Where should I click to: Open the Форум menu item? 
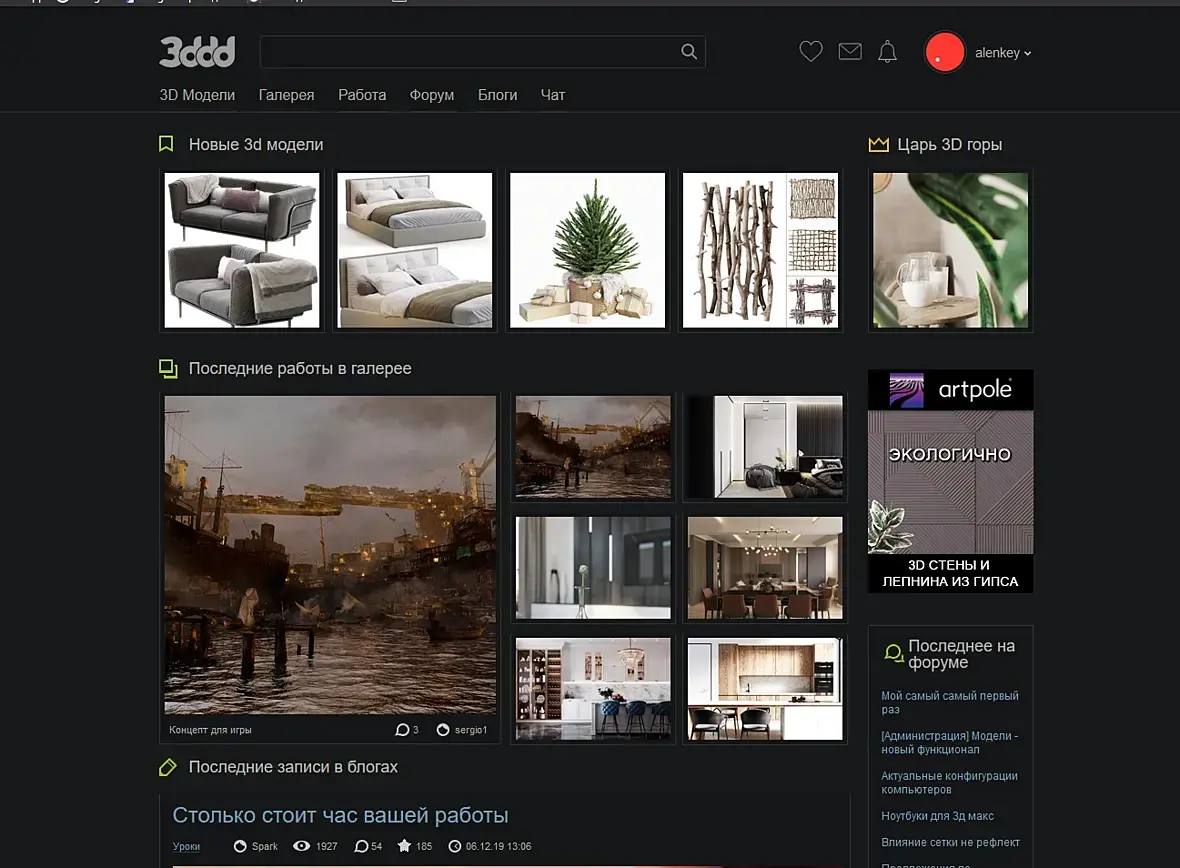(432, 95)
